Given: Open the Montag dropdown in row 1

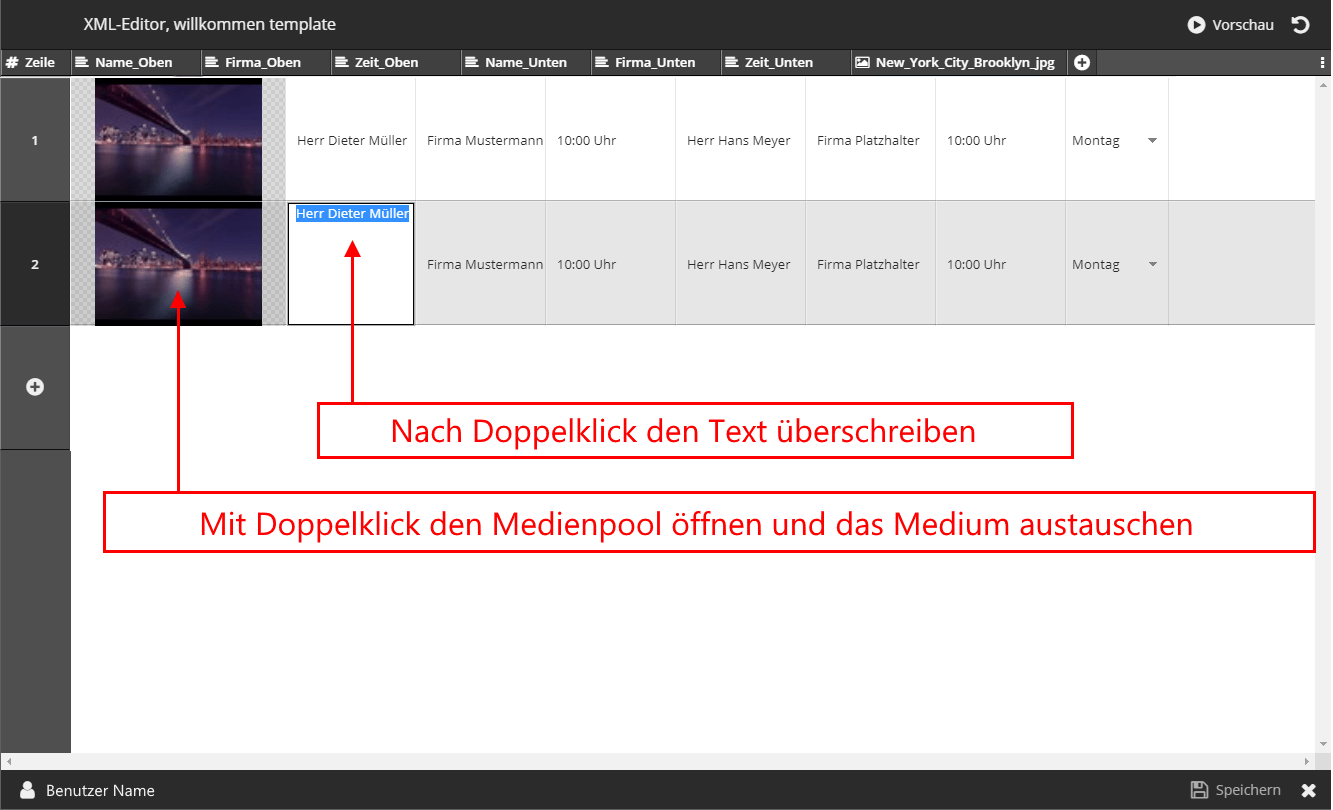Looking at the screenshot, I should (1152, 141).
